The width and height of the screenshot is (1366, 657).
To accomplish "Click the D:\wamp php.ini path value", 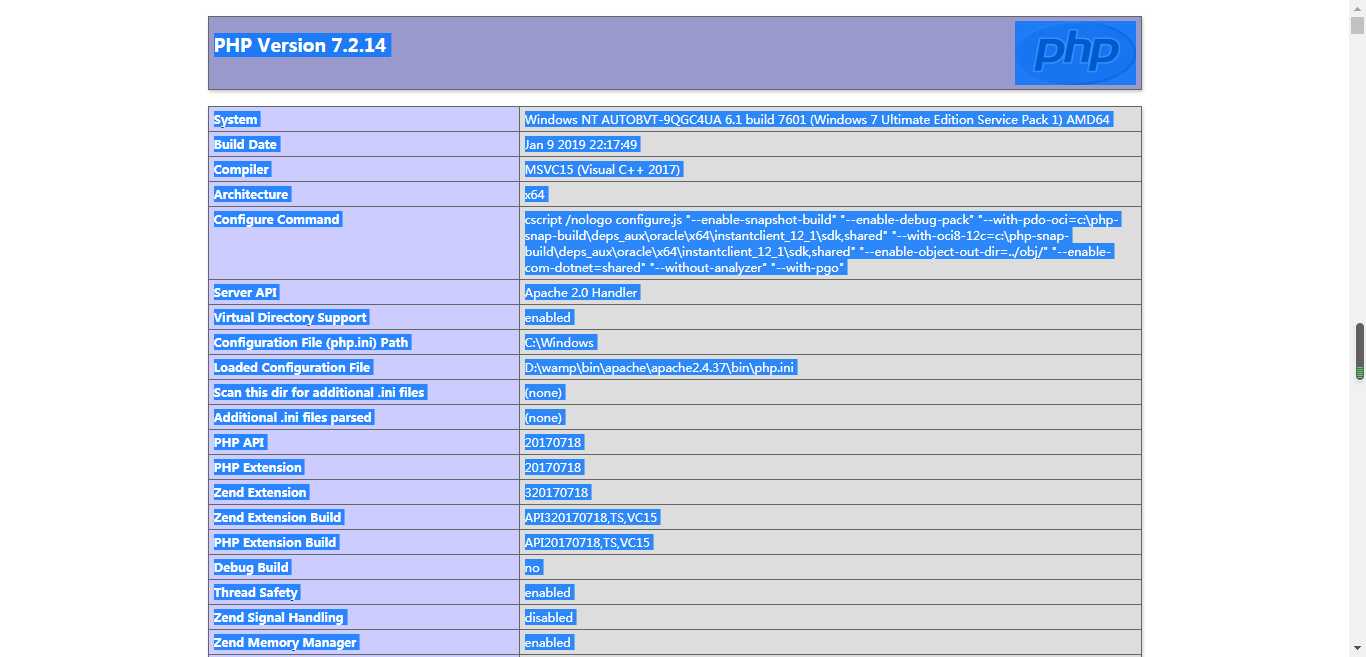I will (x=660, y=367).
